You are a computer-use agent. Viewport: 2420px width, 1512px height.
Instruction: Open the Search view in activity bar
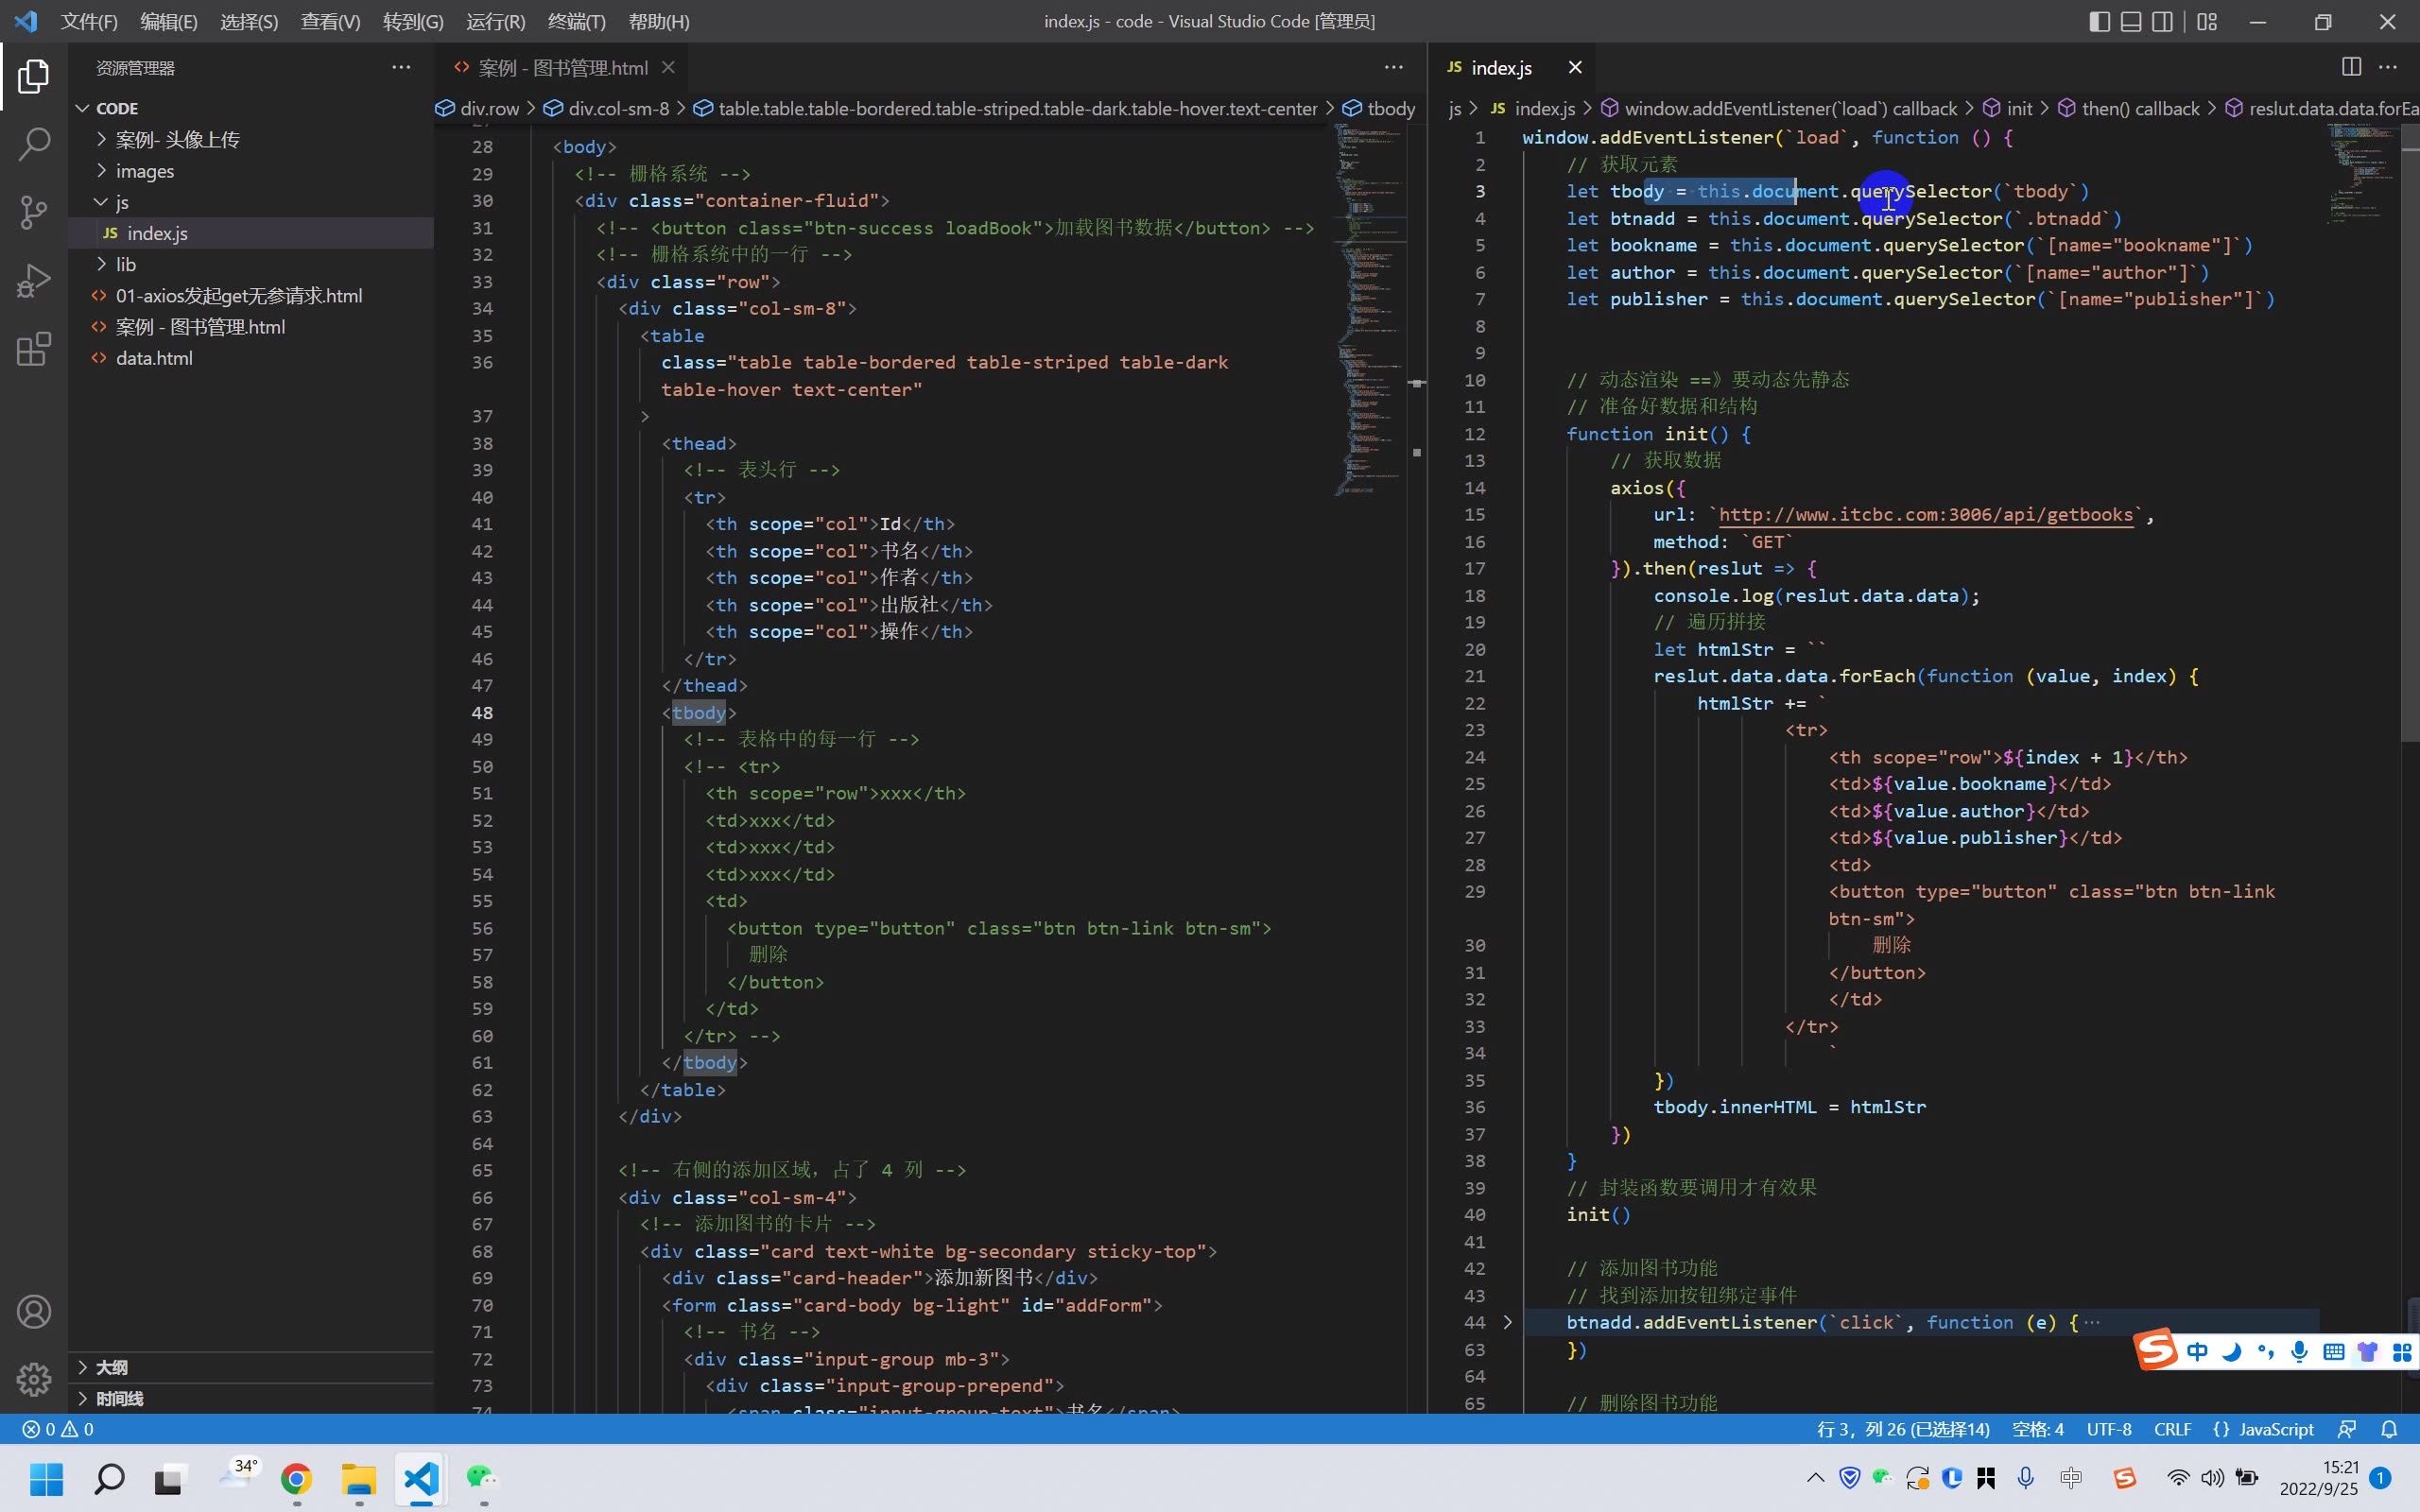[x=33, y=144]
